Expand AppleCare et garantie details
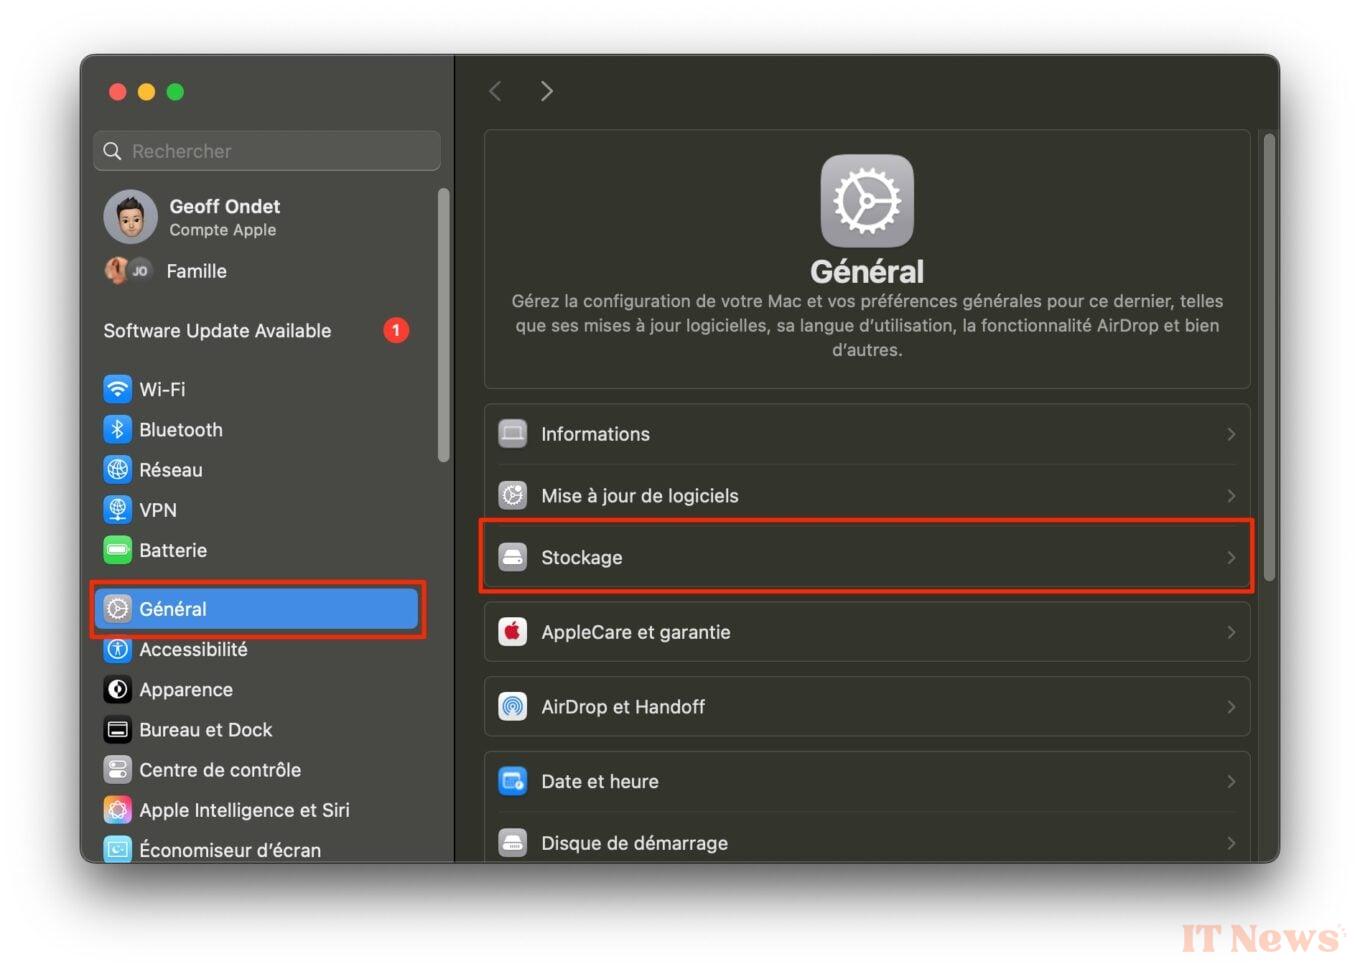The image size is (1360, 969). tap(1232, 631)
